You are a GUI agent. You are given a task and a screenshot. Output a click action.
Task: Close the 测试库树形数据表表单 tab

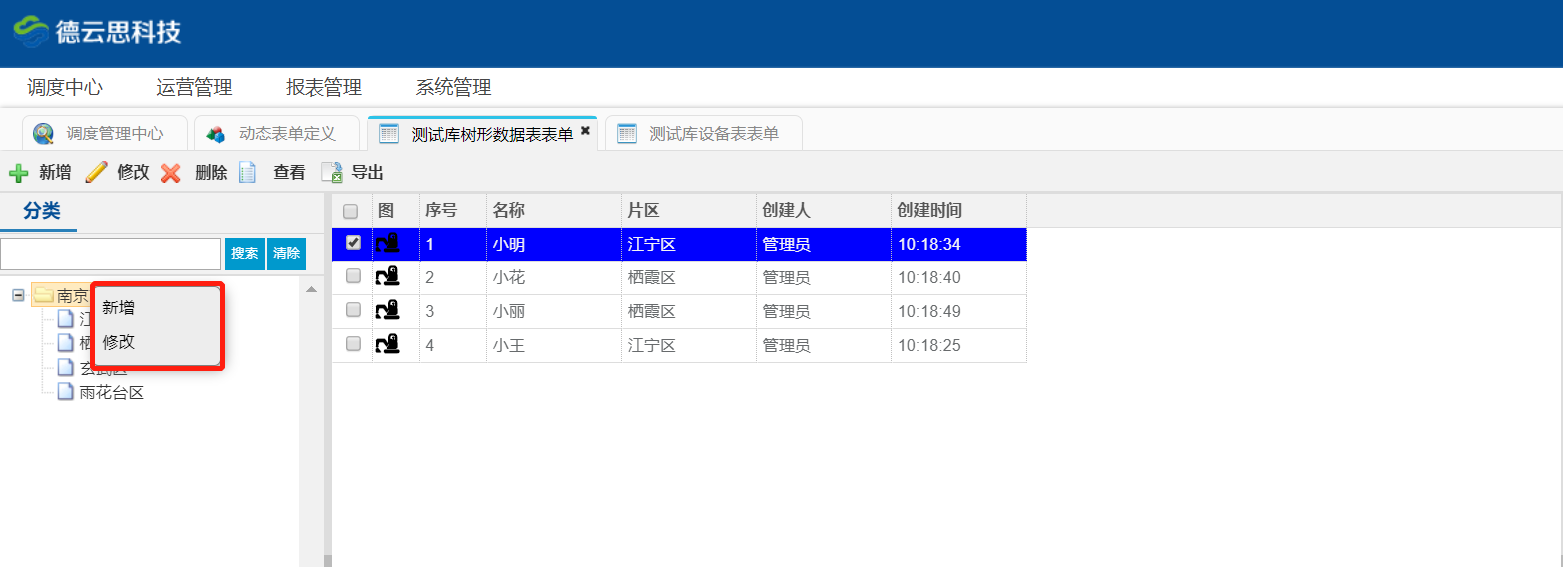[x=585, y=131]
